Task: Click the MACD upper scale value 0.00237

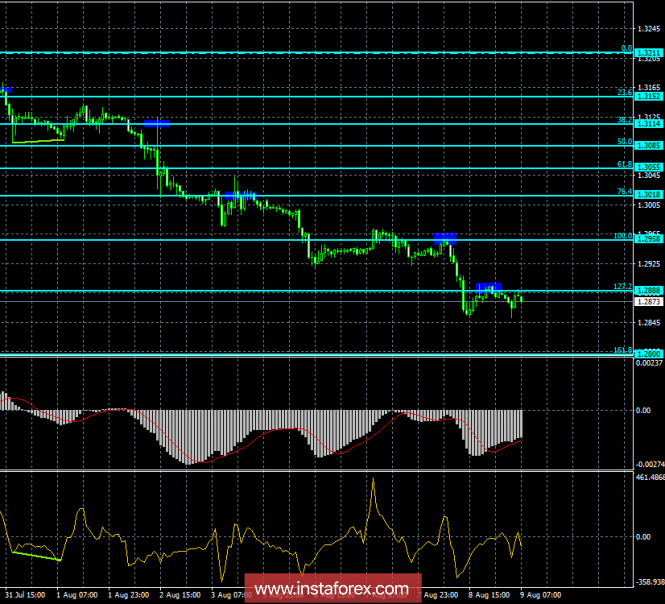Action: pyautogui.click(x=649, y=363)
